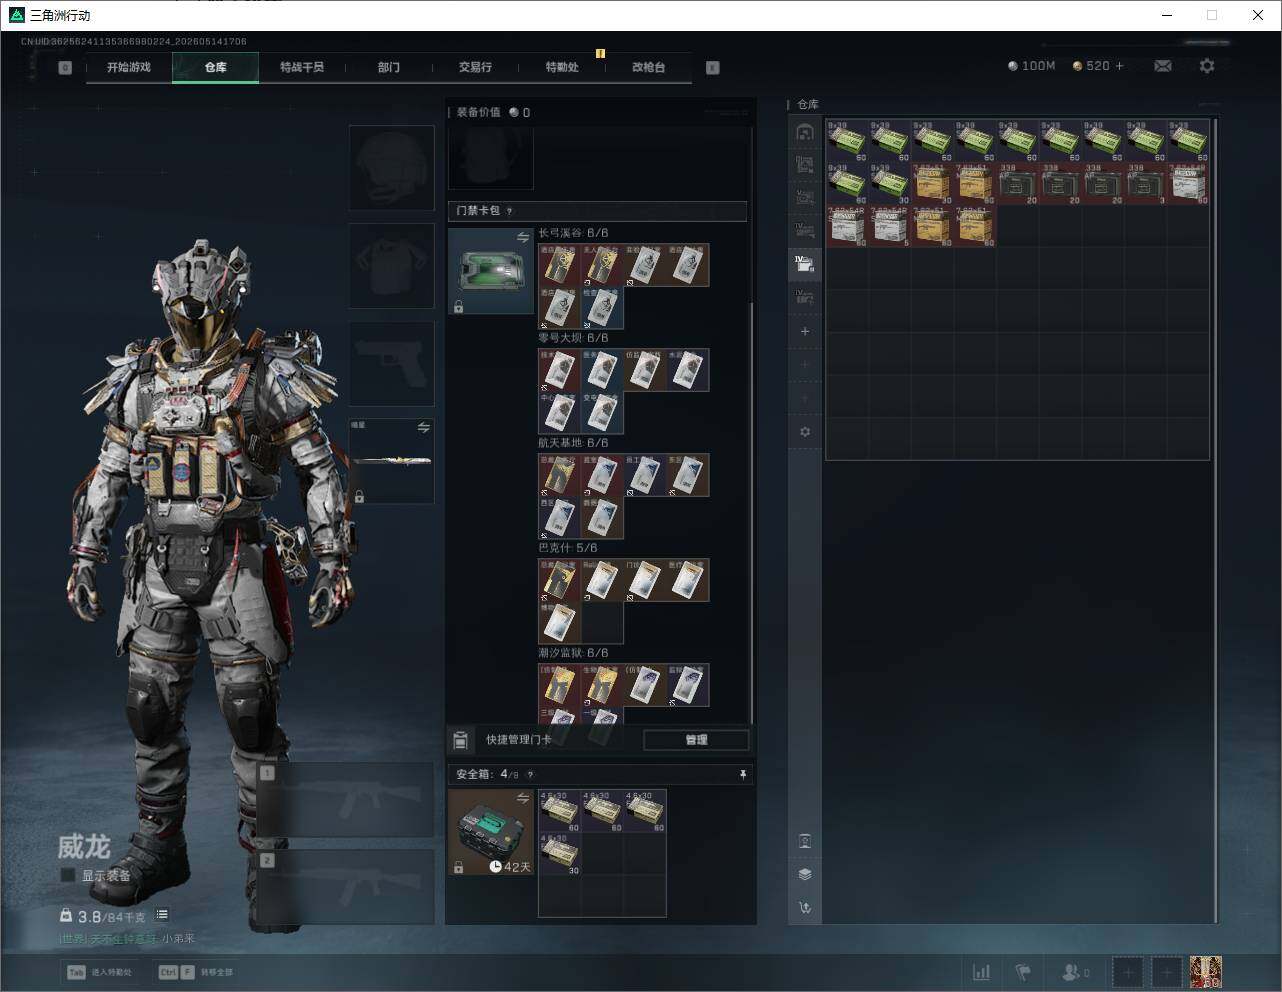Click the lock icon on the safe box
Viewport: 1282px width, 992px height.
[x=458, y=867]
